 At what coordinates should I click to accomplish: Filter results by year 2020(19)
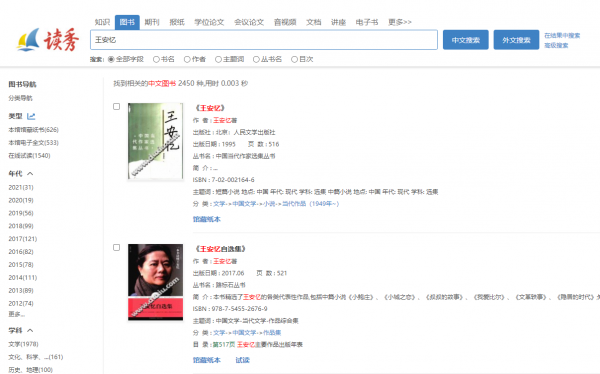[21, 200]
